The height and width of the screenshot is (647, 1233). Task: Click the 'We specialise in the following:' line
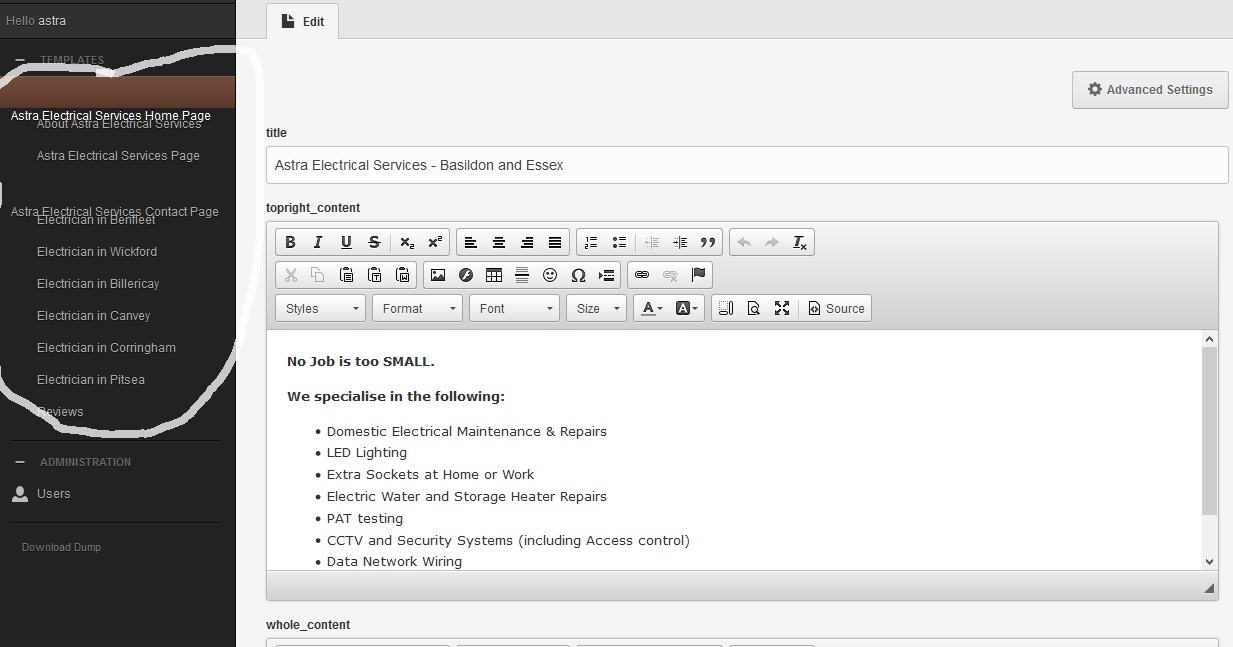pos(396,397)
